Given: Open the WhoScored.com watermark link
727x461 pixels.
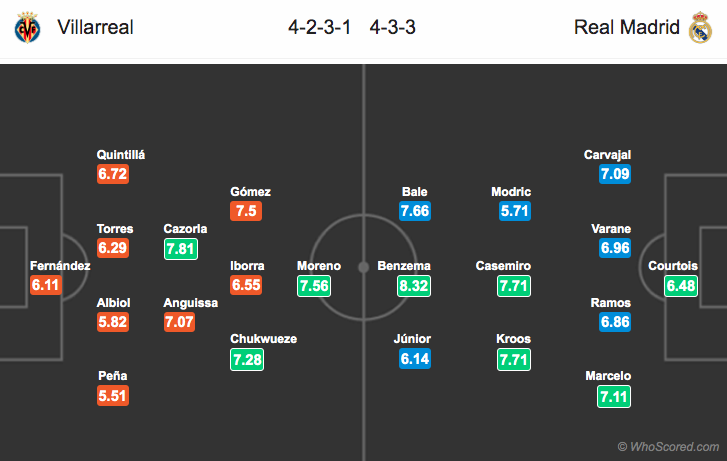Looking at the screenshot, I should point(668,447).
